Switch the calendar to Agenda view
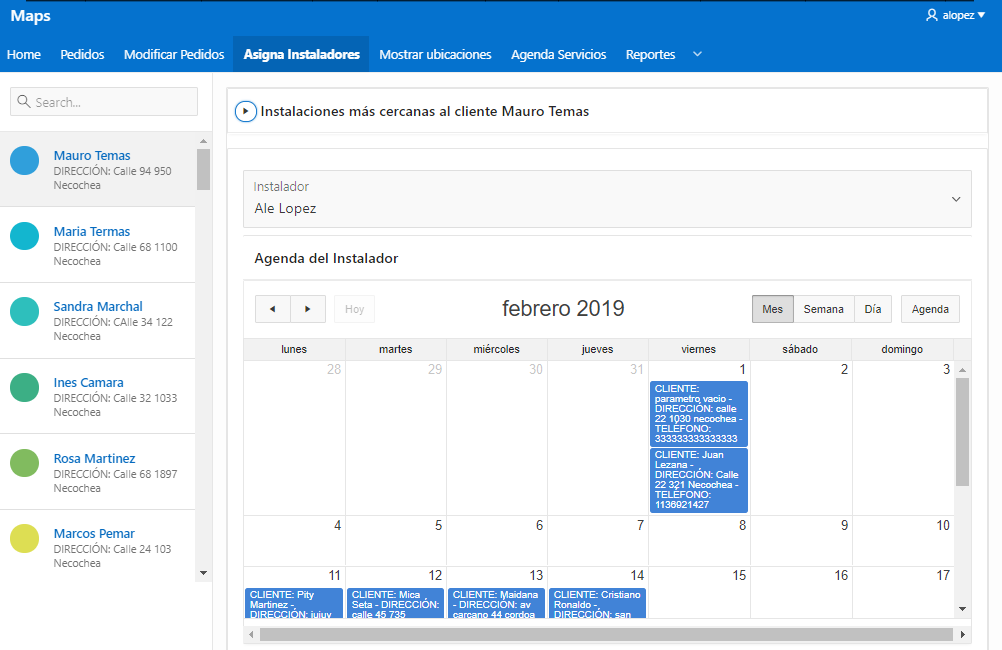 point(929,309)
